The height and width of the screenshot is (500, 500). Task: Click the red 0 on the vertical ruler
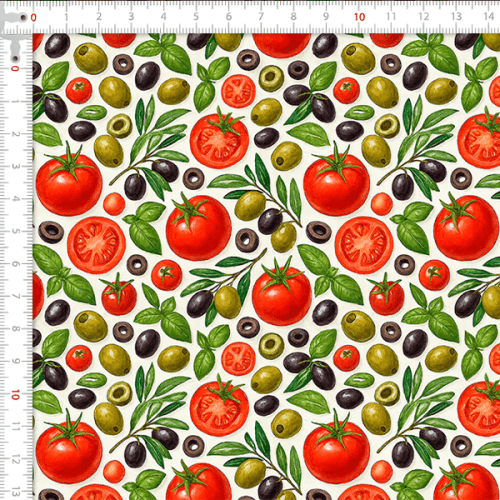click(14, 68)
